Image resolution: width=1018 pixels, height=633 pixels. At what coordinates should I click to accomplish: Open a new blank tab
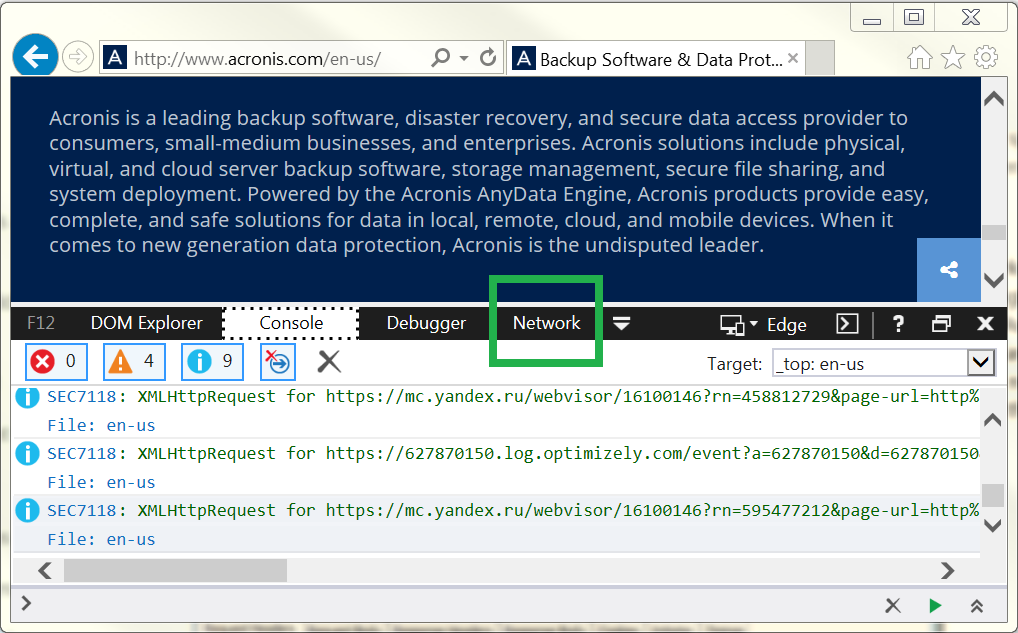click(x=819, y=58)
